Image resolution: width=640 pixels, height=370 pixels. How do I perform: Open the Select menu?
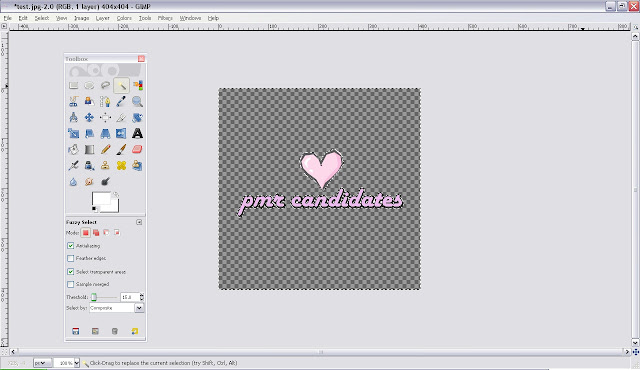(42, 18)
